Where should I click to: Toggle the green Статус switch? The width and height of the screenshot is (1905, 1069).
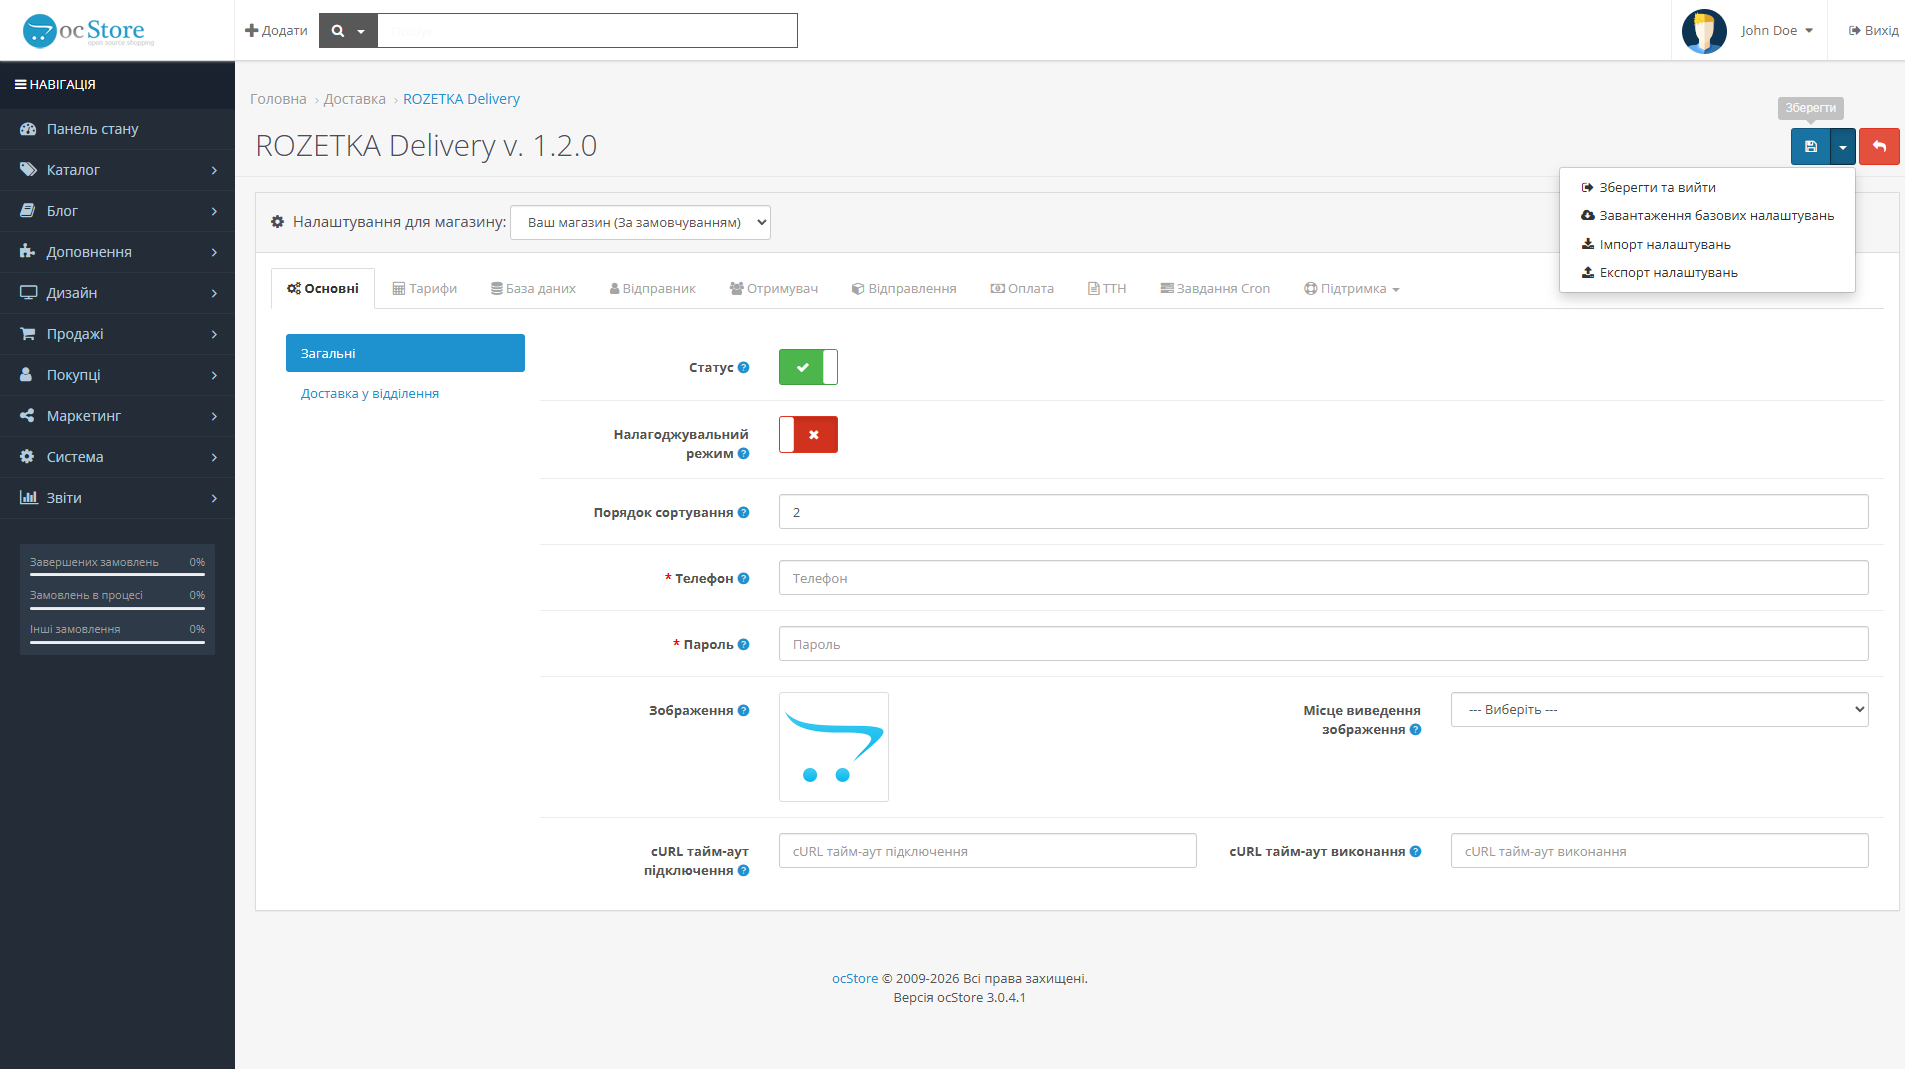[x=808, y=367]
